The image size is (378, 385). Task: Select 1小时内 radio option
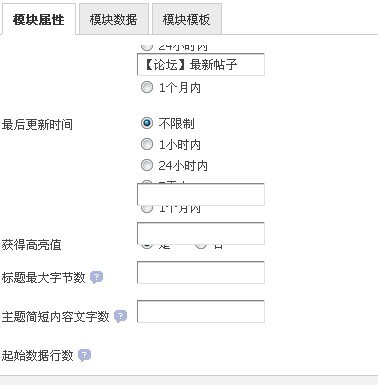[147, 144]
